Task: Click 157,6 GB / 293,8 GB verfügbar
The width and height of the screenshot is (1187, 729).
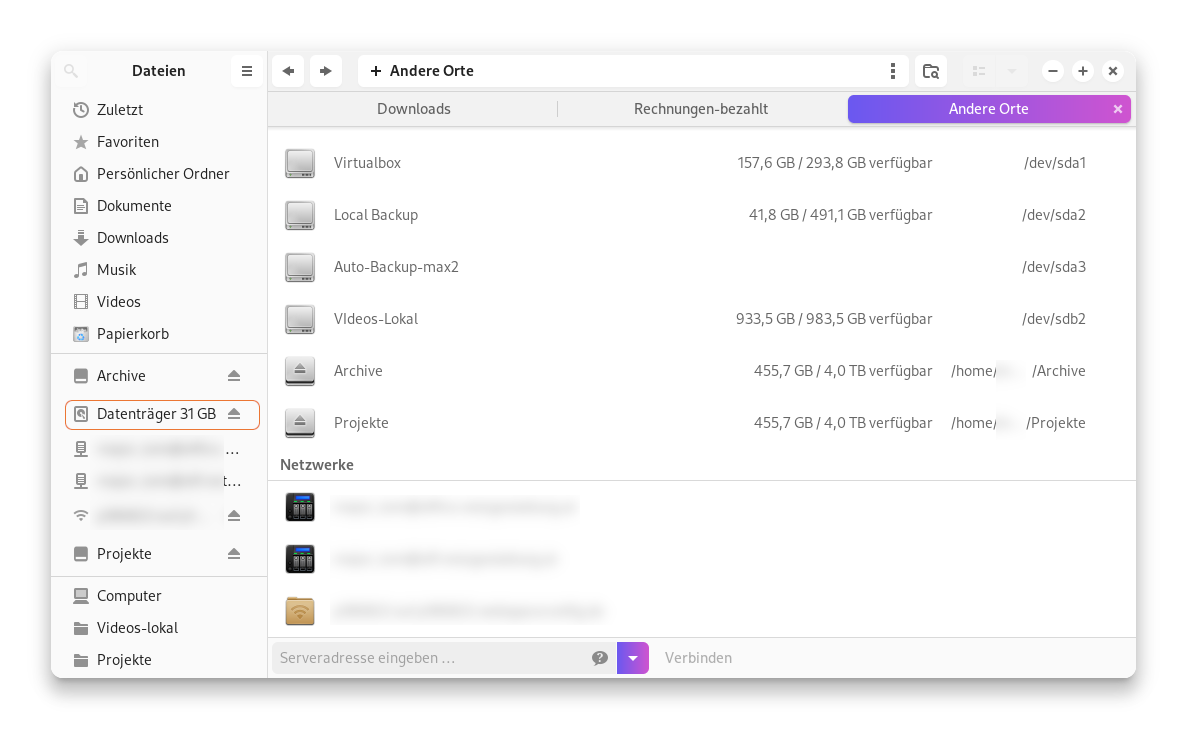Action: (834, 163)
